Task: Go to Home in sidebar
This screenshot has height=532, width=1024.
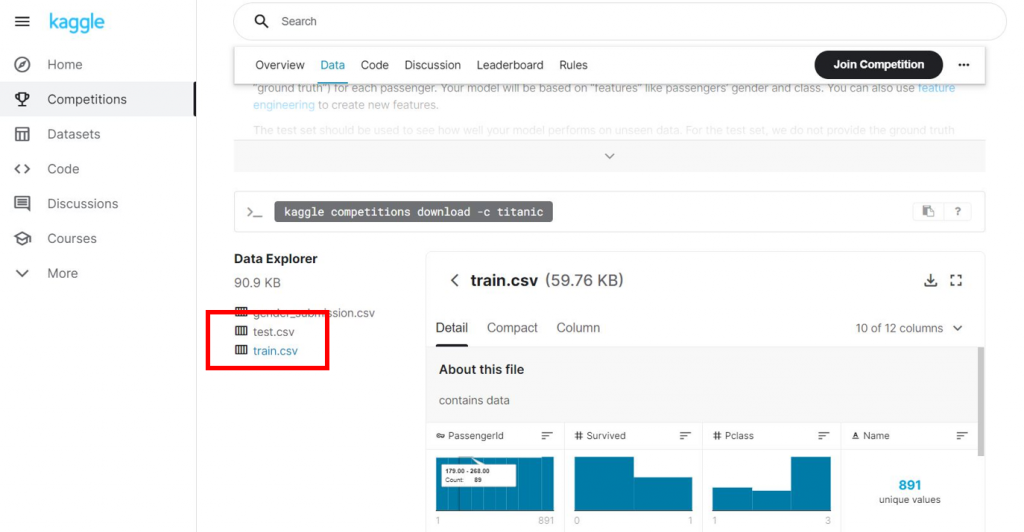Action: tap(65, 65)
